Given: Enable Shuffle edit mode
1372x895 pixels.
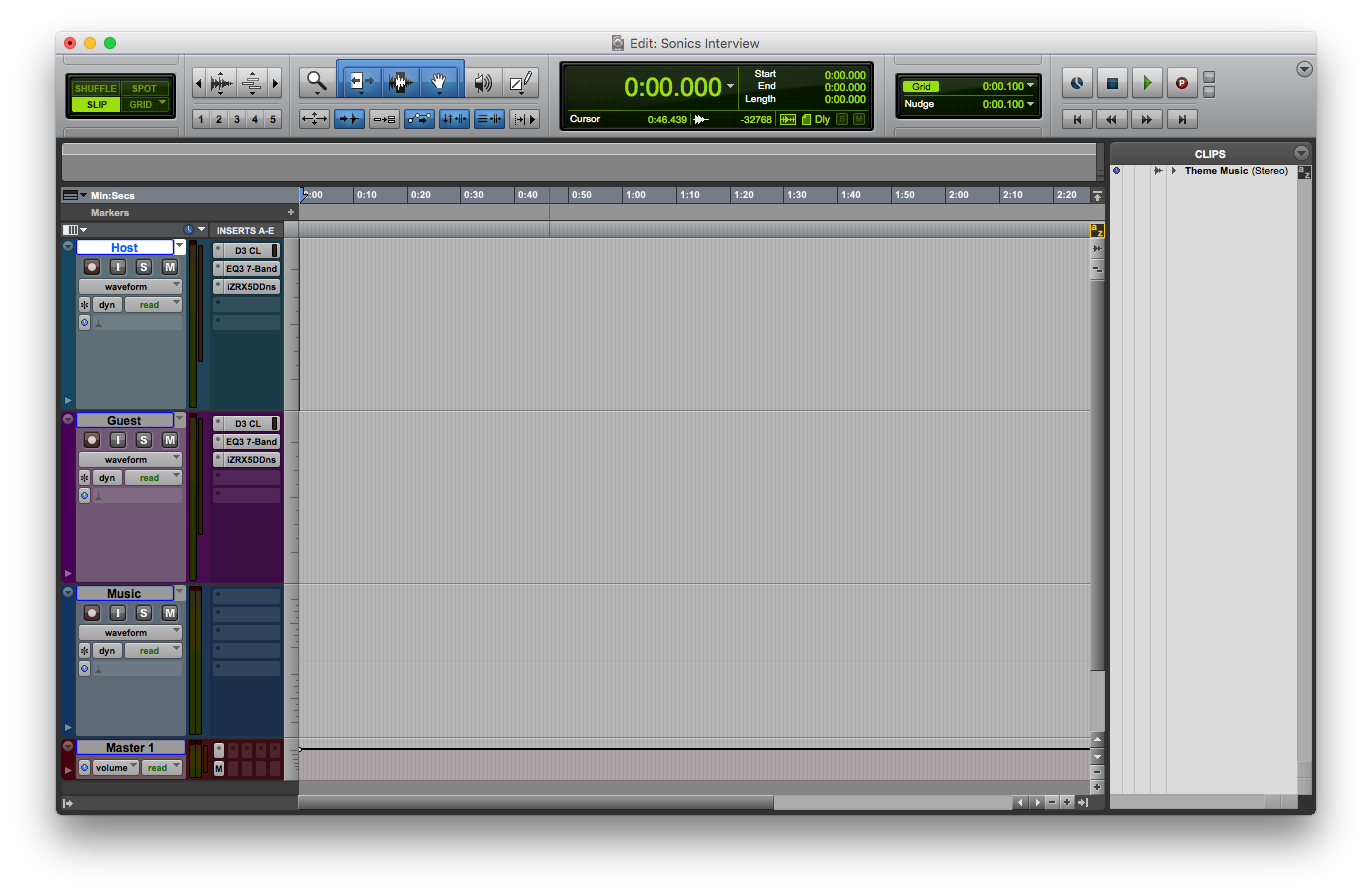Looking at the screenshot, I should [x=96, y=89].
